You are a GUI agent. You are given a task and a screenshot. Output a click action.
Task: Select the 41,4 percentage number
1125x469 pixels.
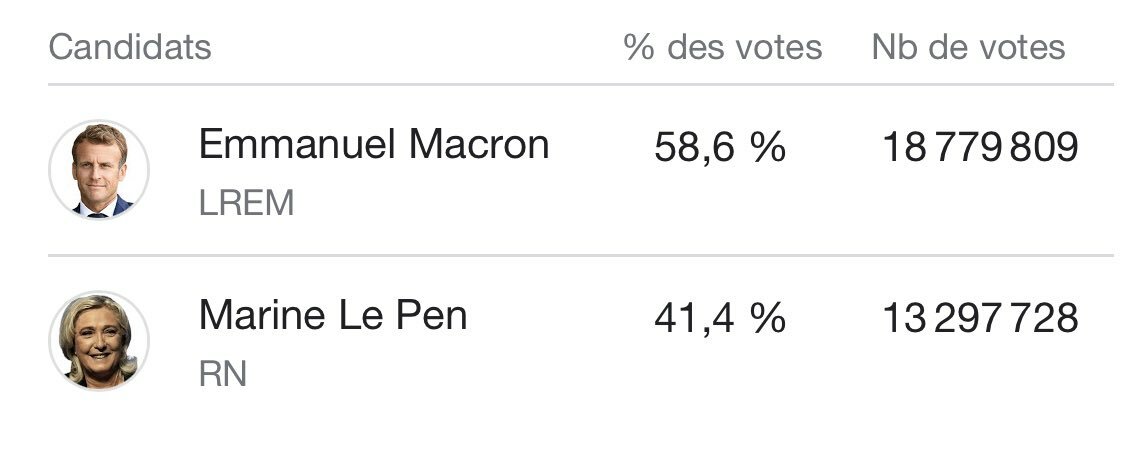click(x=695, y=318)
